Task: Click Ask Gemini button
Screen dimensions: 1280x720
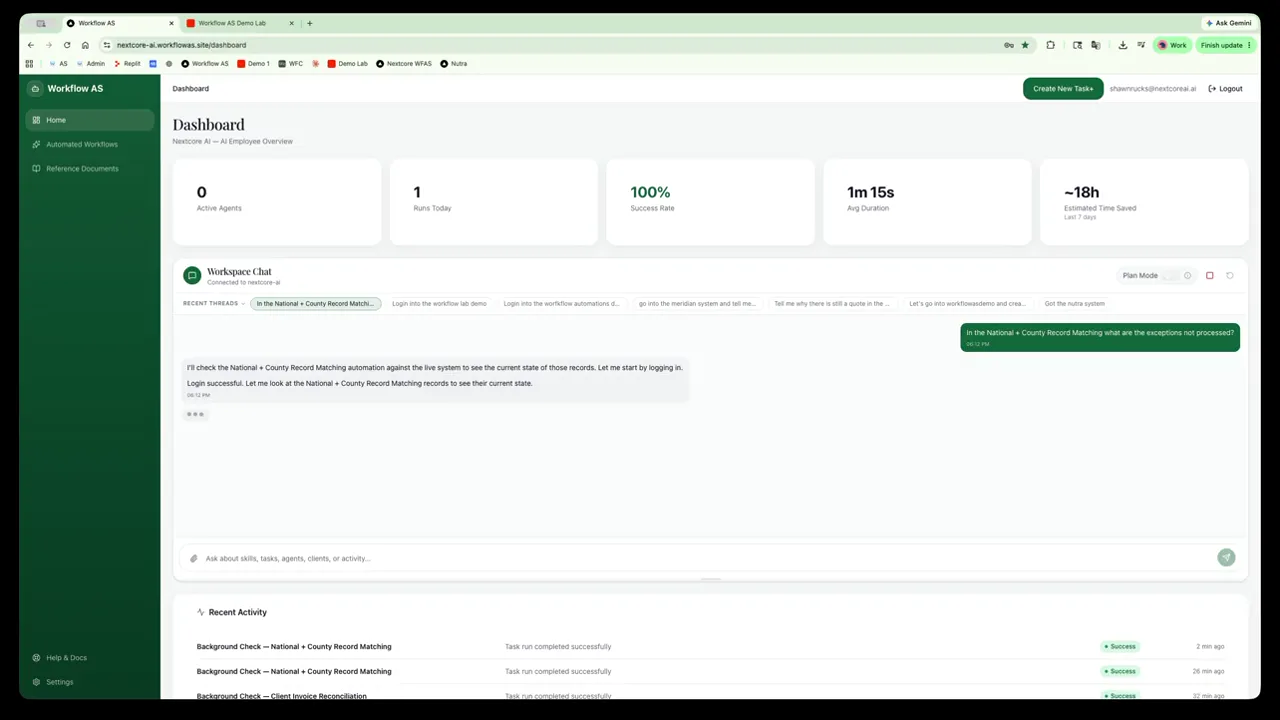Action: click(1230, 23)
